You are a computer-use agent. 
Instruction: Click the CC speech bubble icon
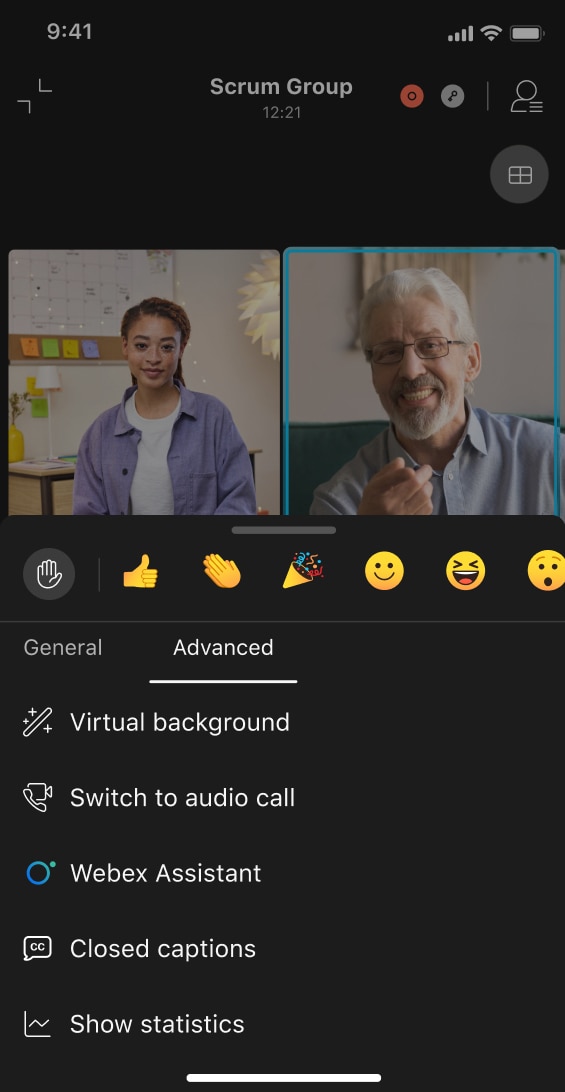pyautogui.click(x=38, y=949)
